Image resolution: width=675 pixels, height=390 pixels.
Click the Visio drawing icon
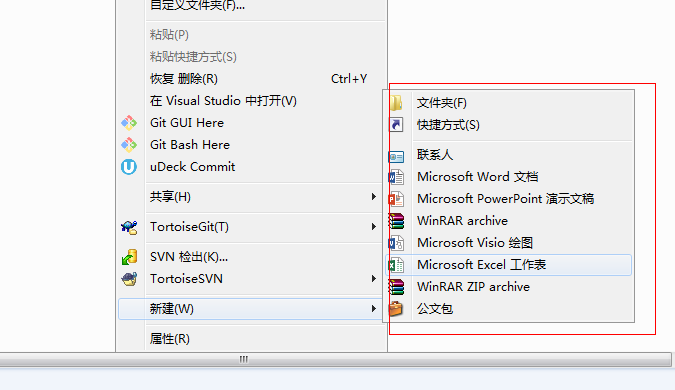point(396,243)
